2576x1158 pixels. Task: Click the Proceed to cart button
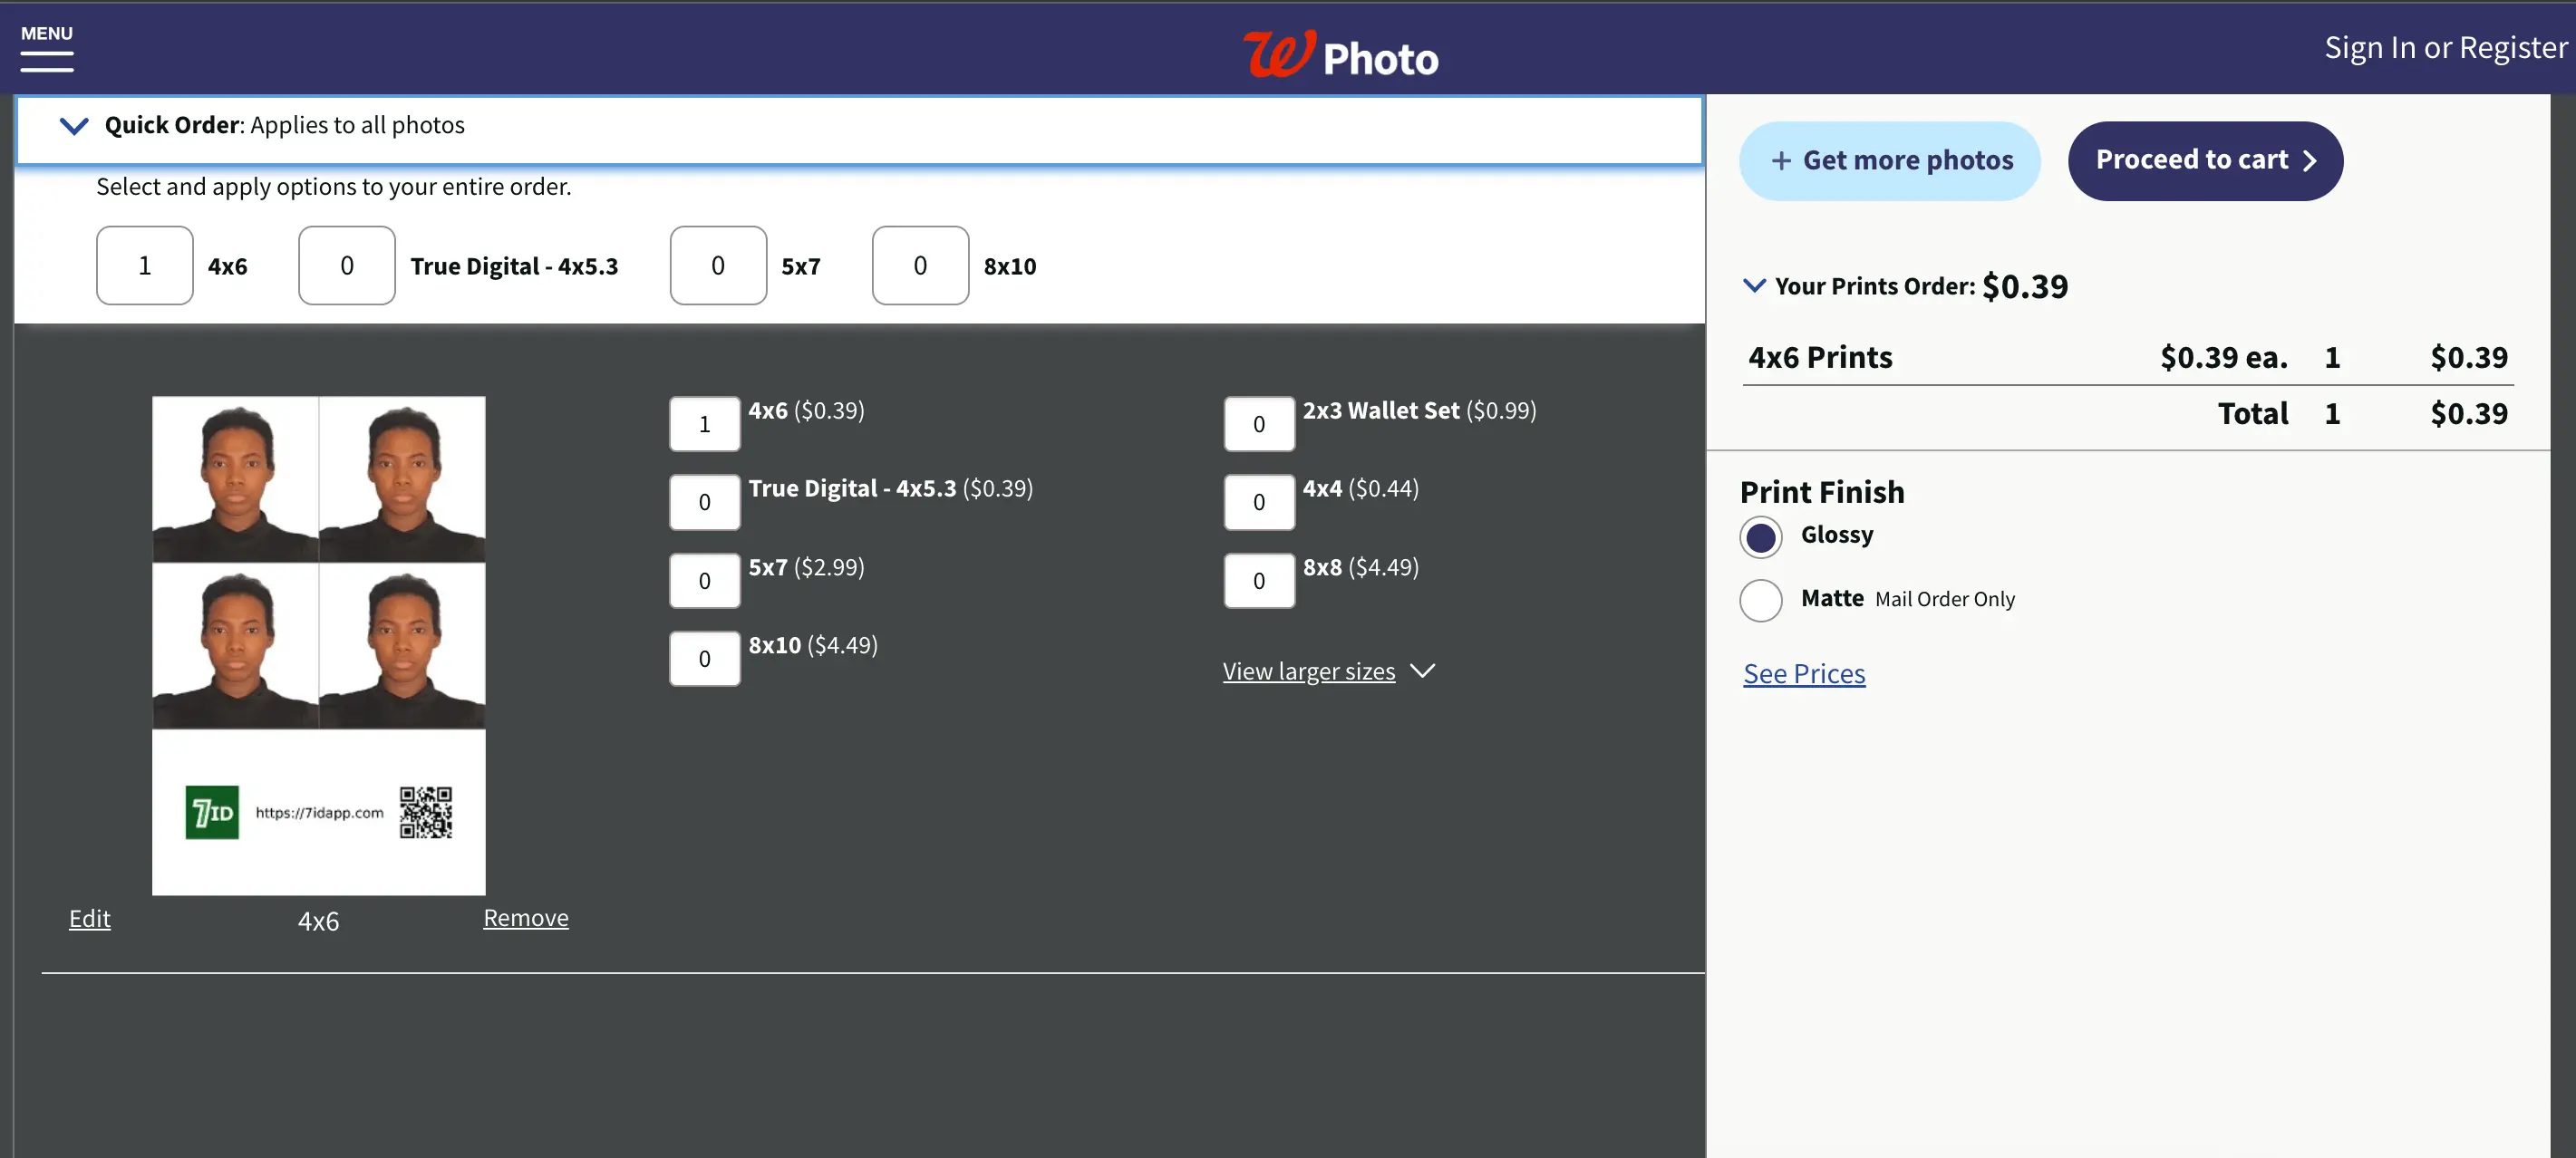pos(2204,159)
